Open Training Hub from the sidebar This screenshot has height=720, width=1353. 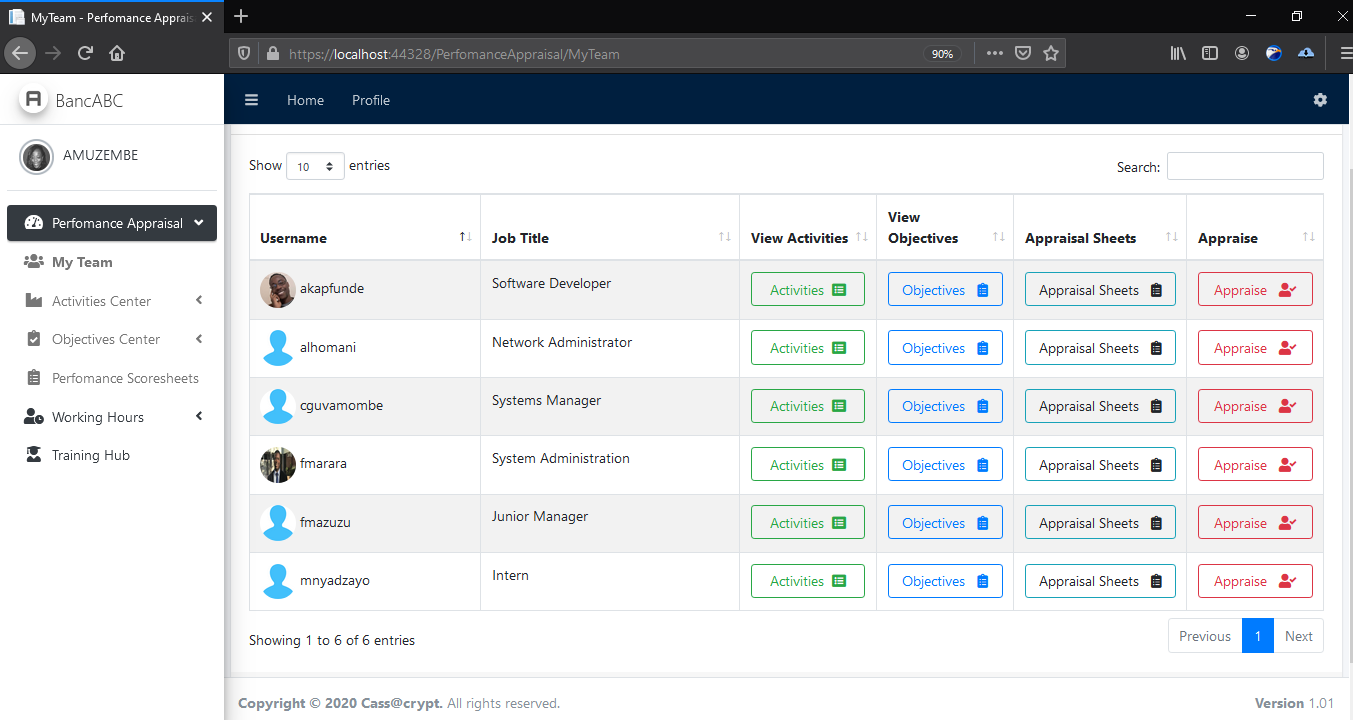pos(91,455)
